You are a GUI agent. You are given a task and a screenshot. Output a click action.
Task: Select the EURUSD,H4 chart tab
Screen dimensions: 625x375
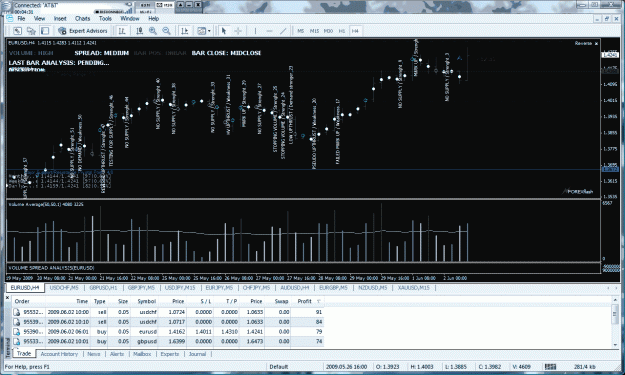tap(25, 287)
